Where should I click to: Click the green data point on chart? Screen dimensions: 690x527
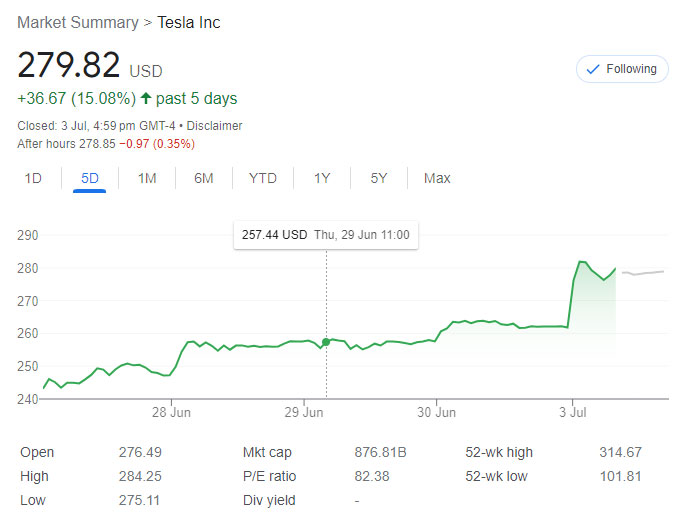(x=326, y=342)
